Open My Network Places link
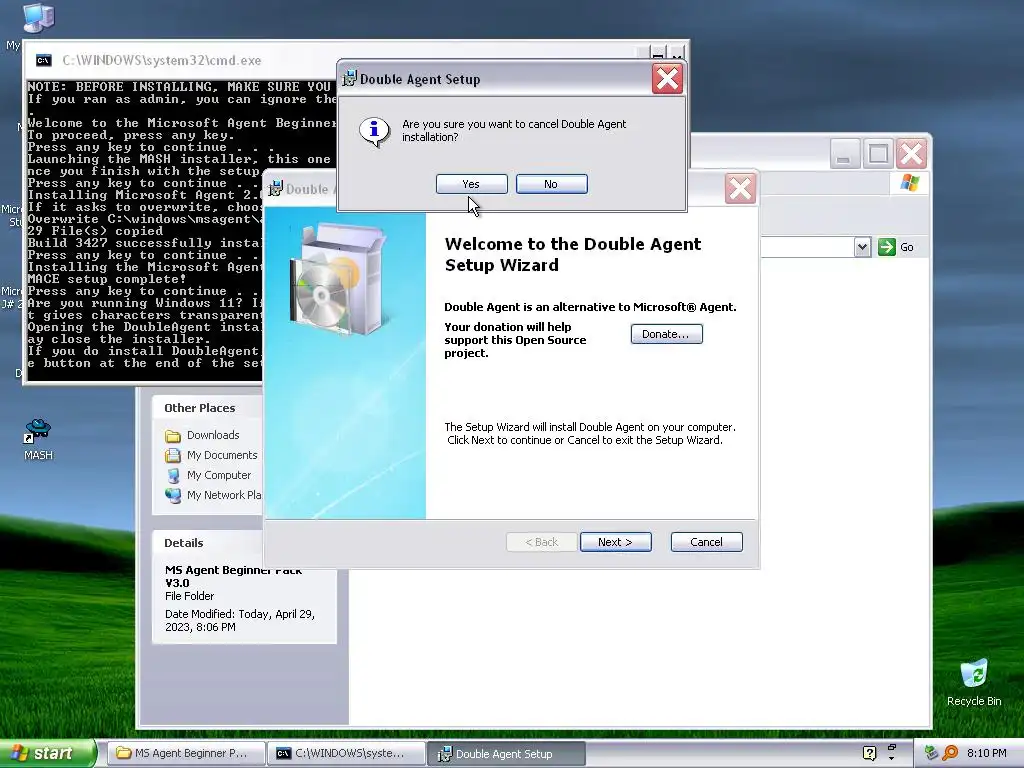Screen dimensions: 1024x768 click(x=224, y=495)
